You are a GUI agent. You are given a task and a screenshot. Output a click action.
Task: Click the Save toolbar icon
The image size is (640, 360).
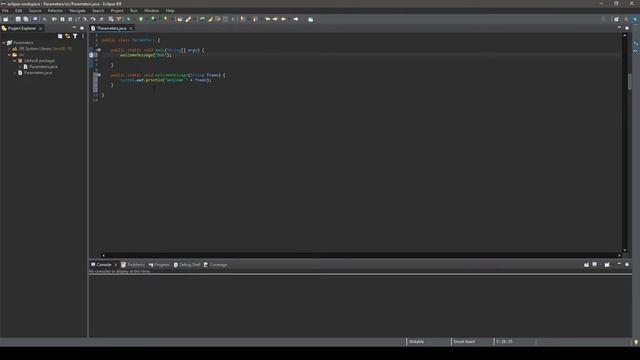click(x=18, y=19)
